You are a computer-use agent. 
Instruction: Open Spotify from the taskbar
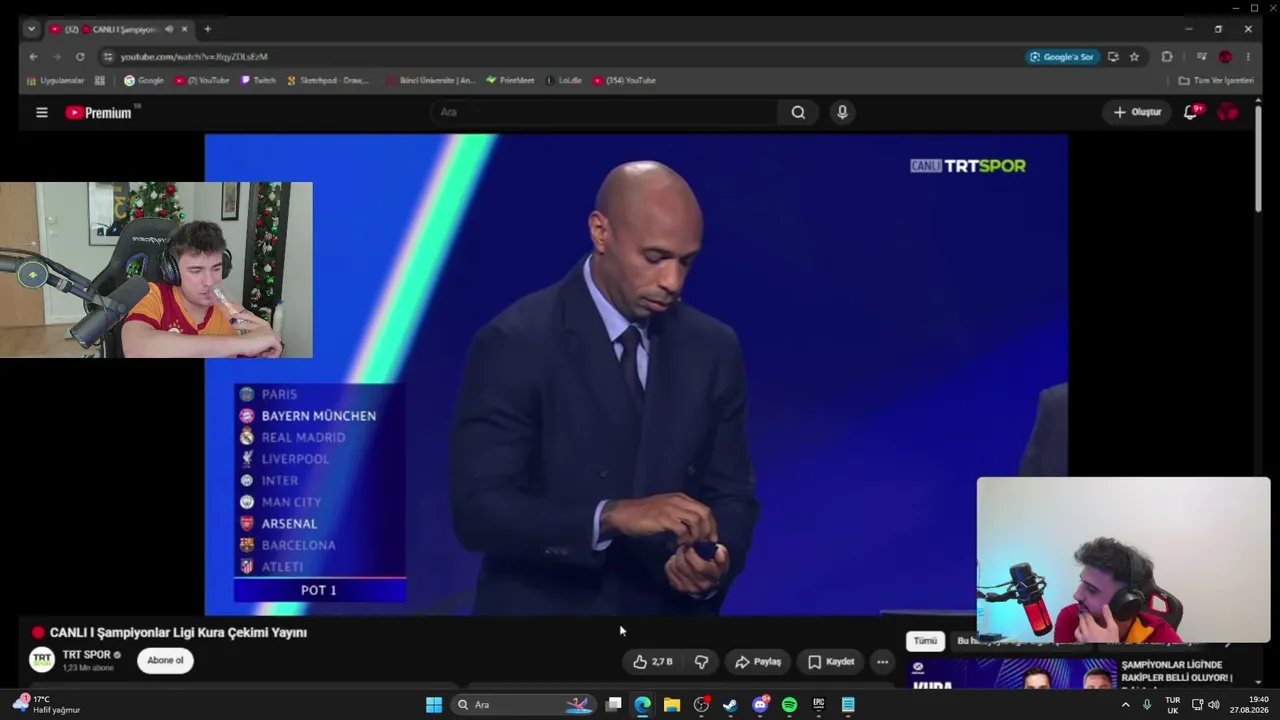789,705
